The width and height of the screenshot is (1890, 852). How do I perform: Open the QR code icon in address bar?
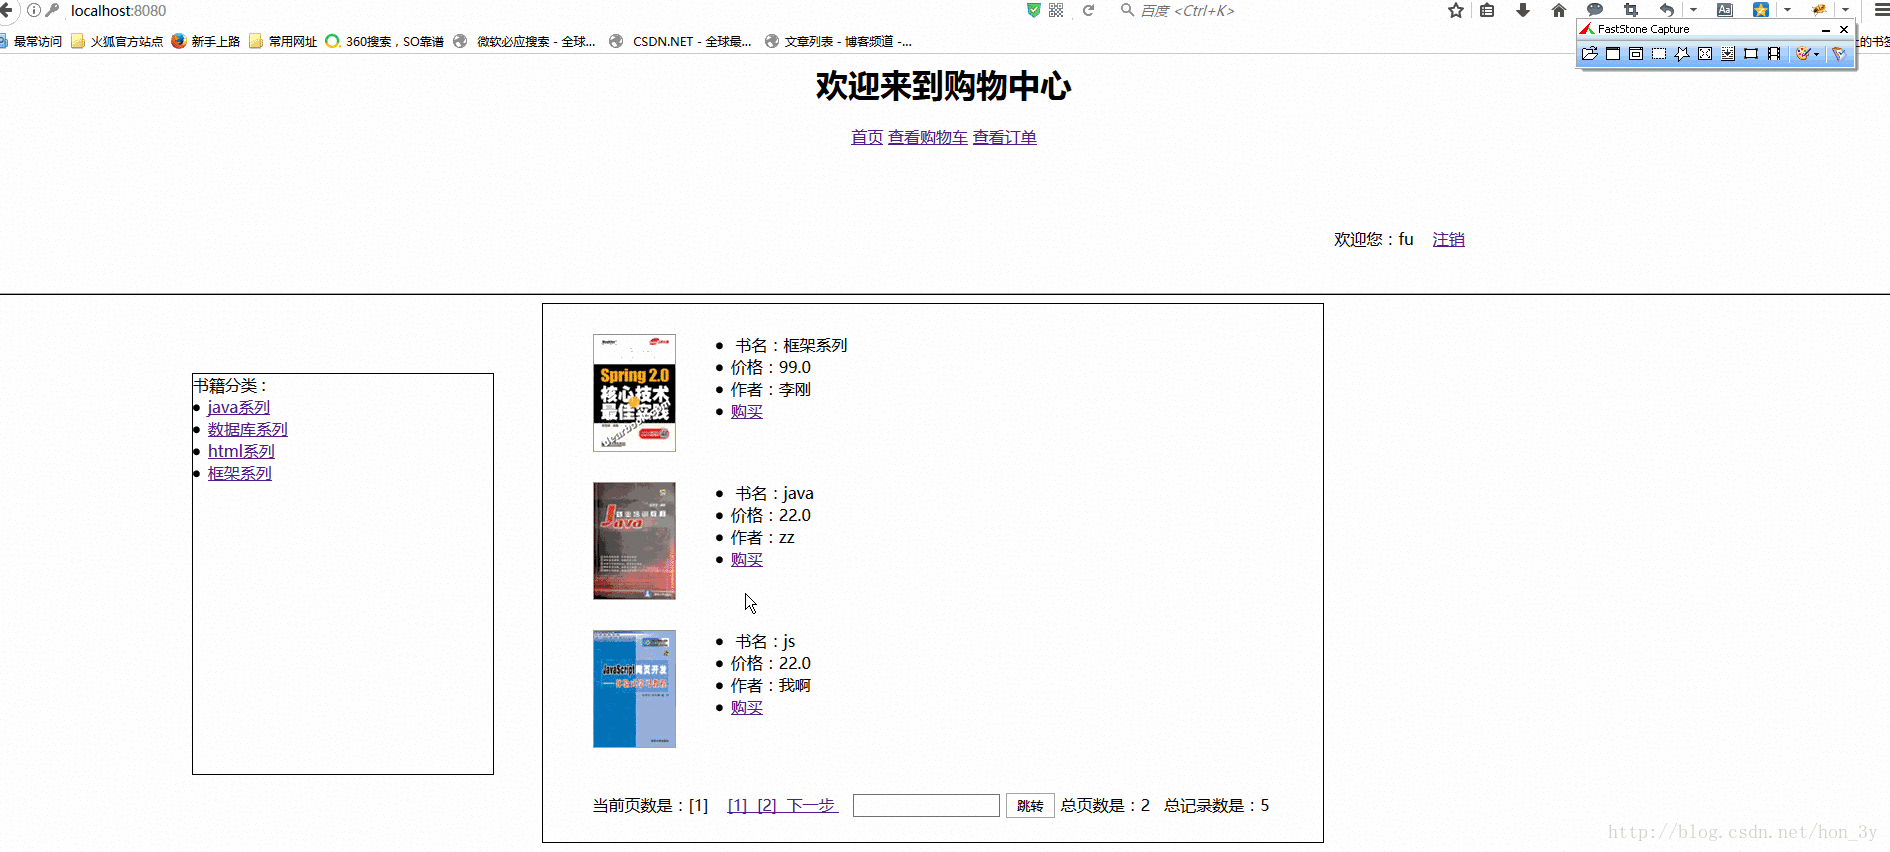click(1056, 10)
